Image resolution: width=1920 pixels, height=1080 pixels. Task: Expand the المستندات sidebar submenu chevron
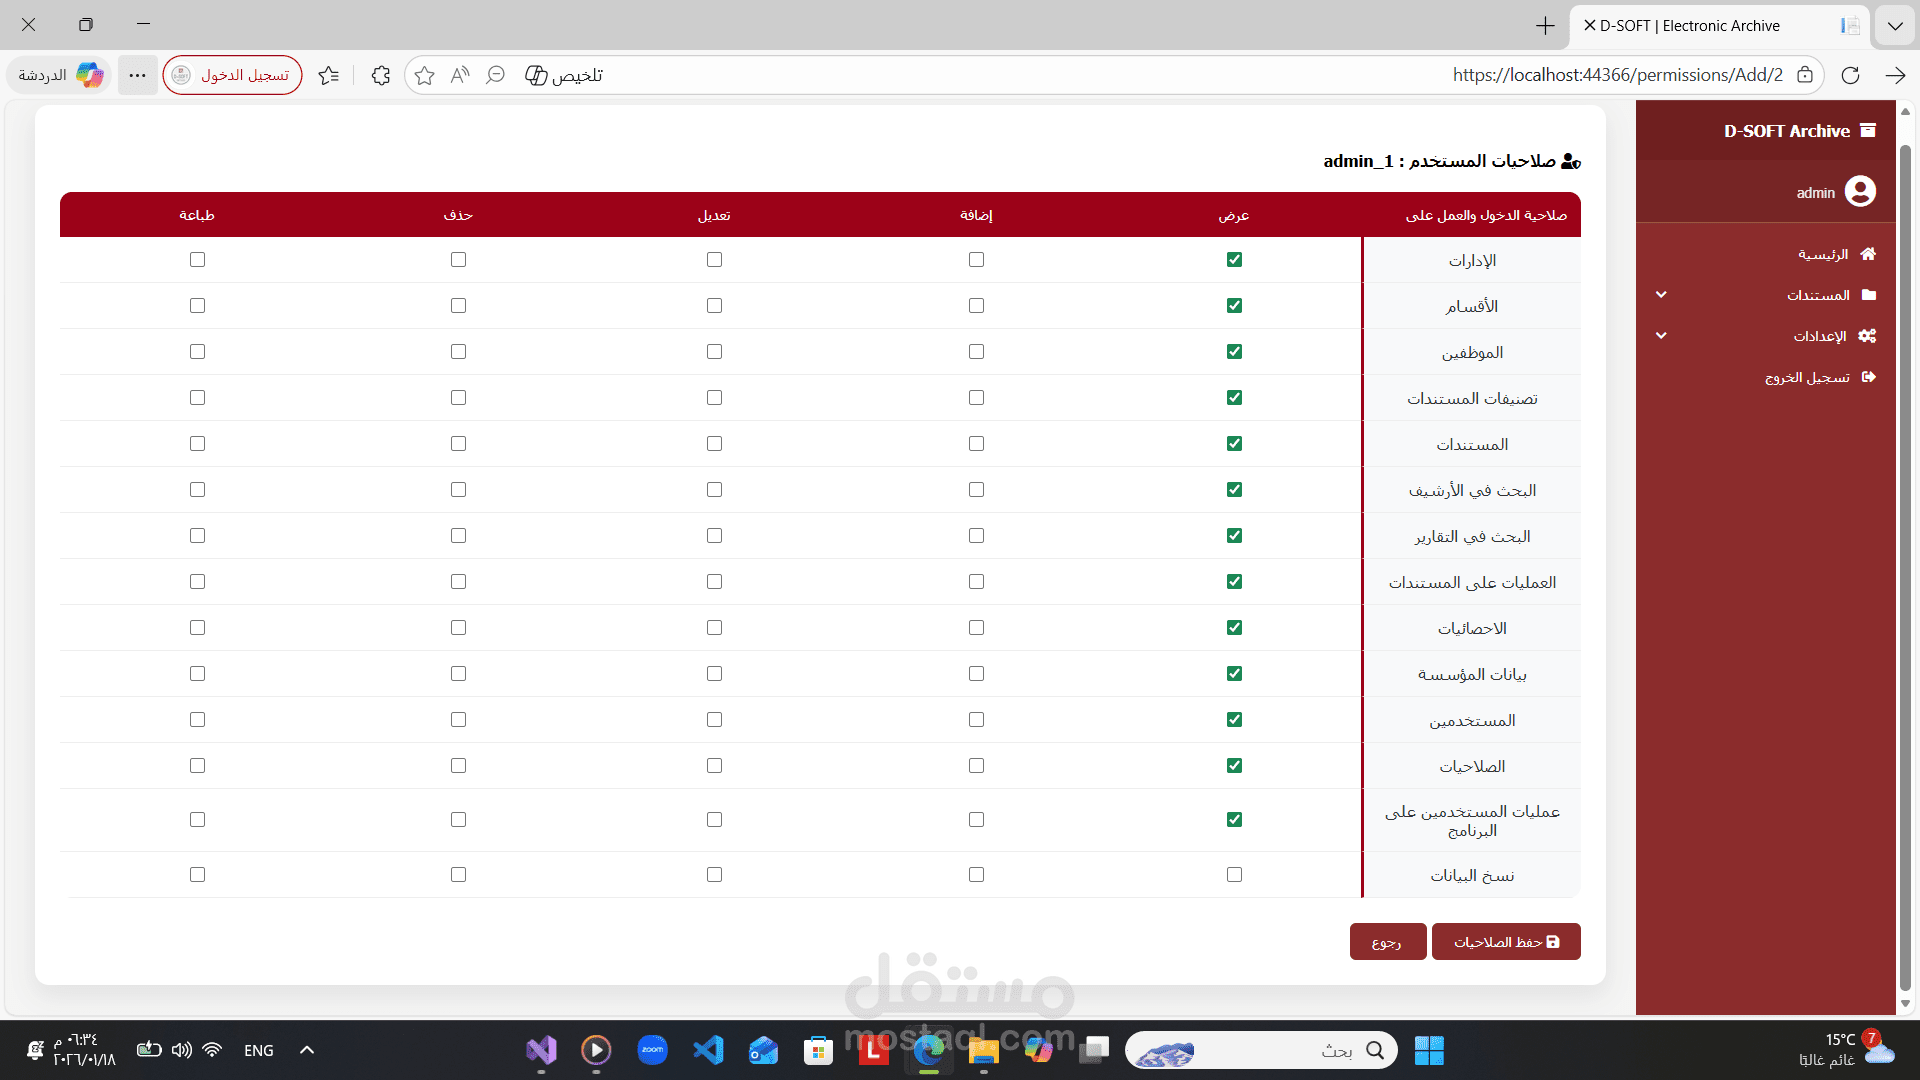pyautogui.click(x=1661, y=295)
